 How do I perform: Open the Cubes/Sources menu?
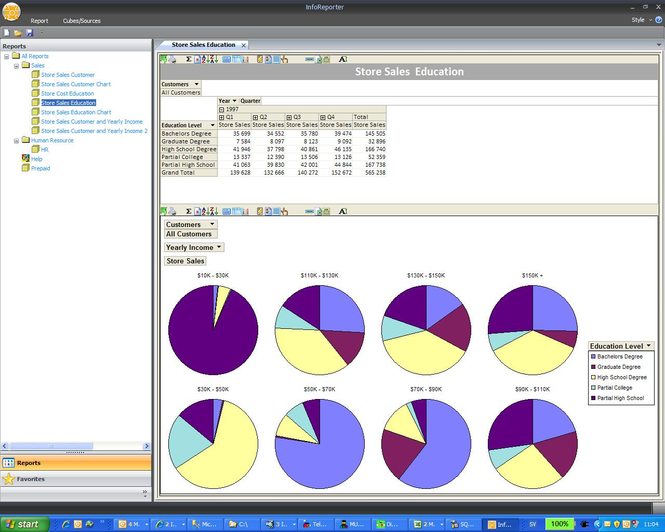tap(80, 20)
